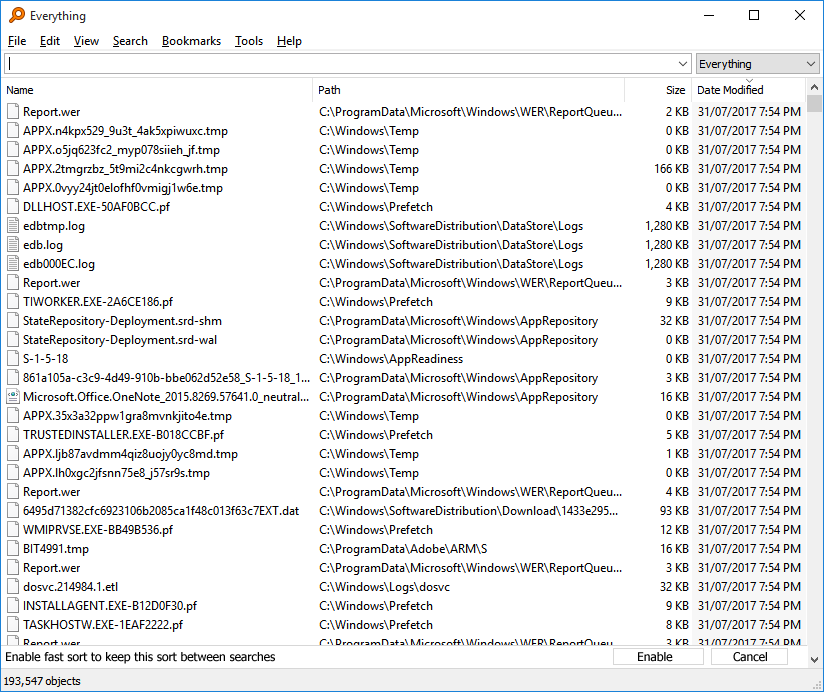
Task: Sort by the Date Modified column header
Action: coord(748,90)
